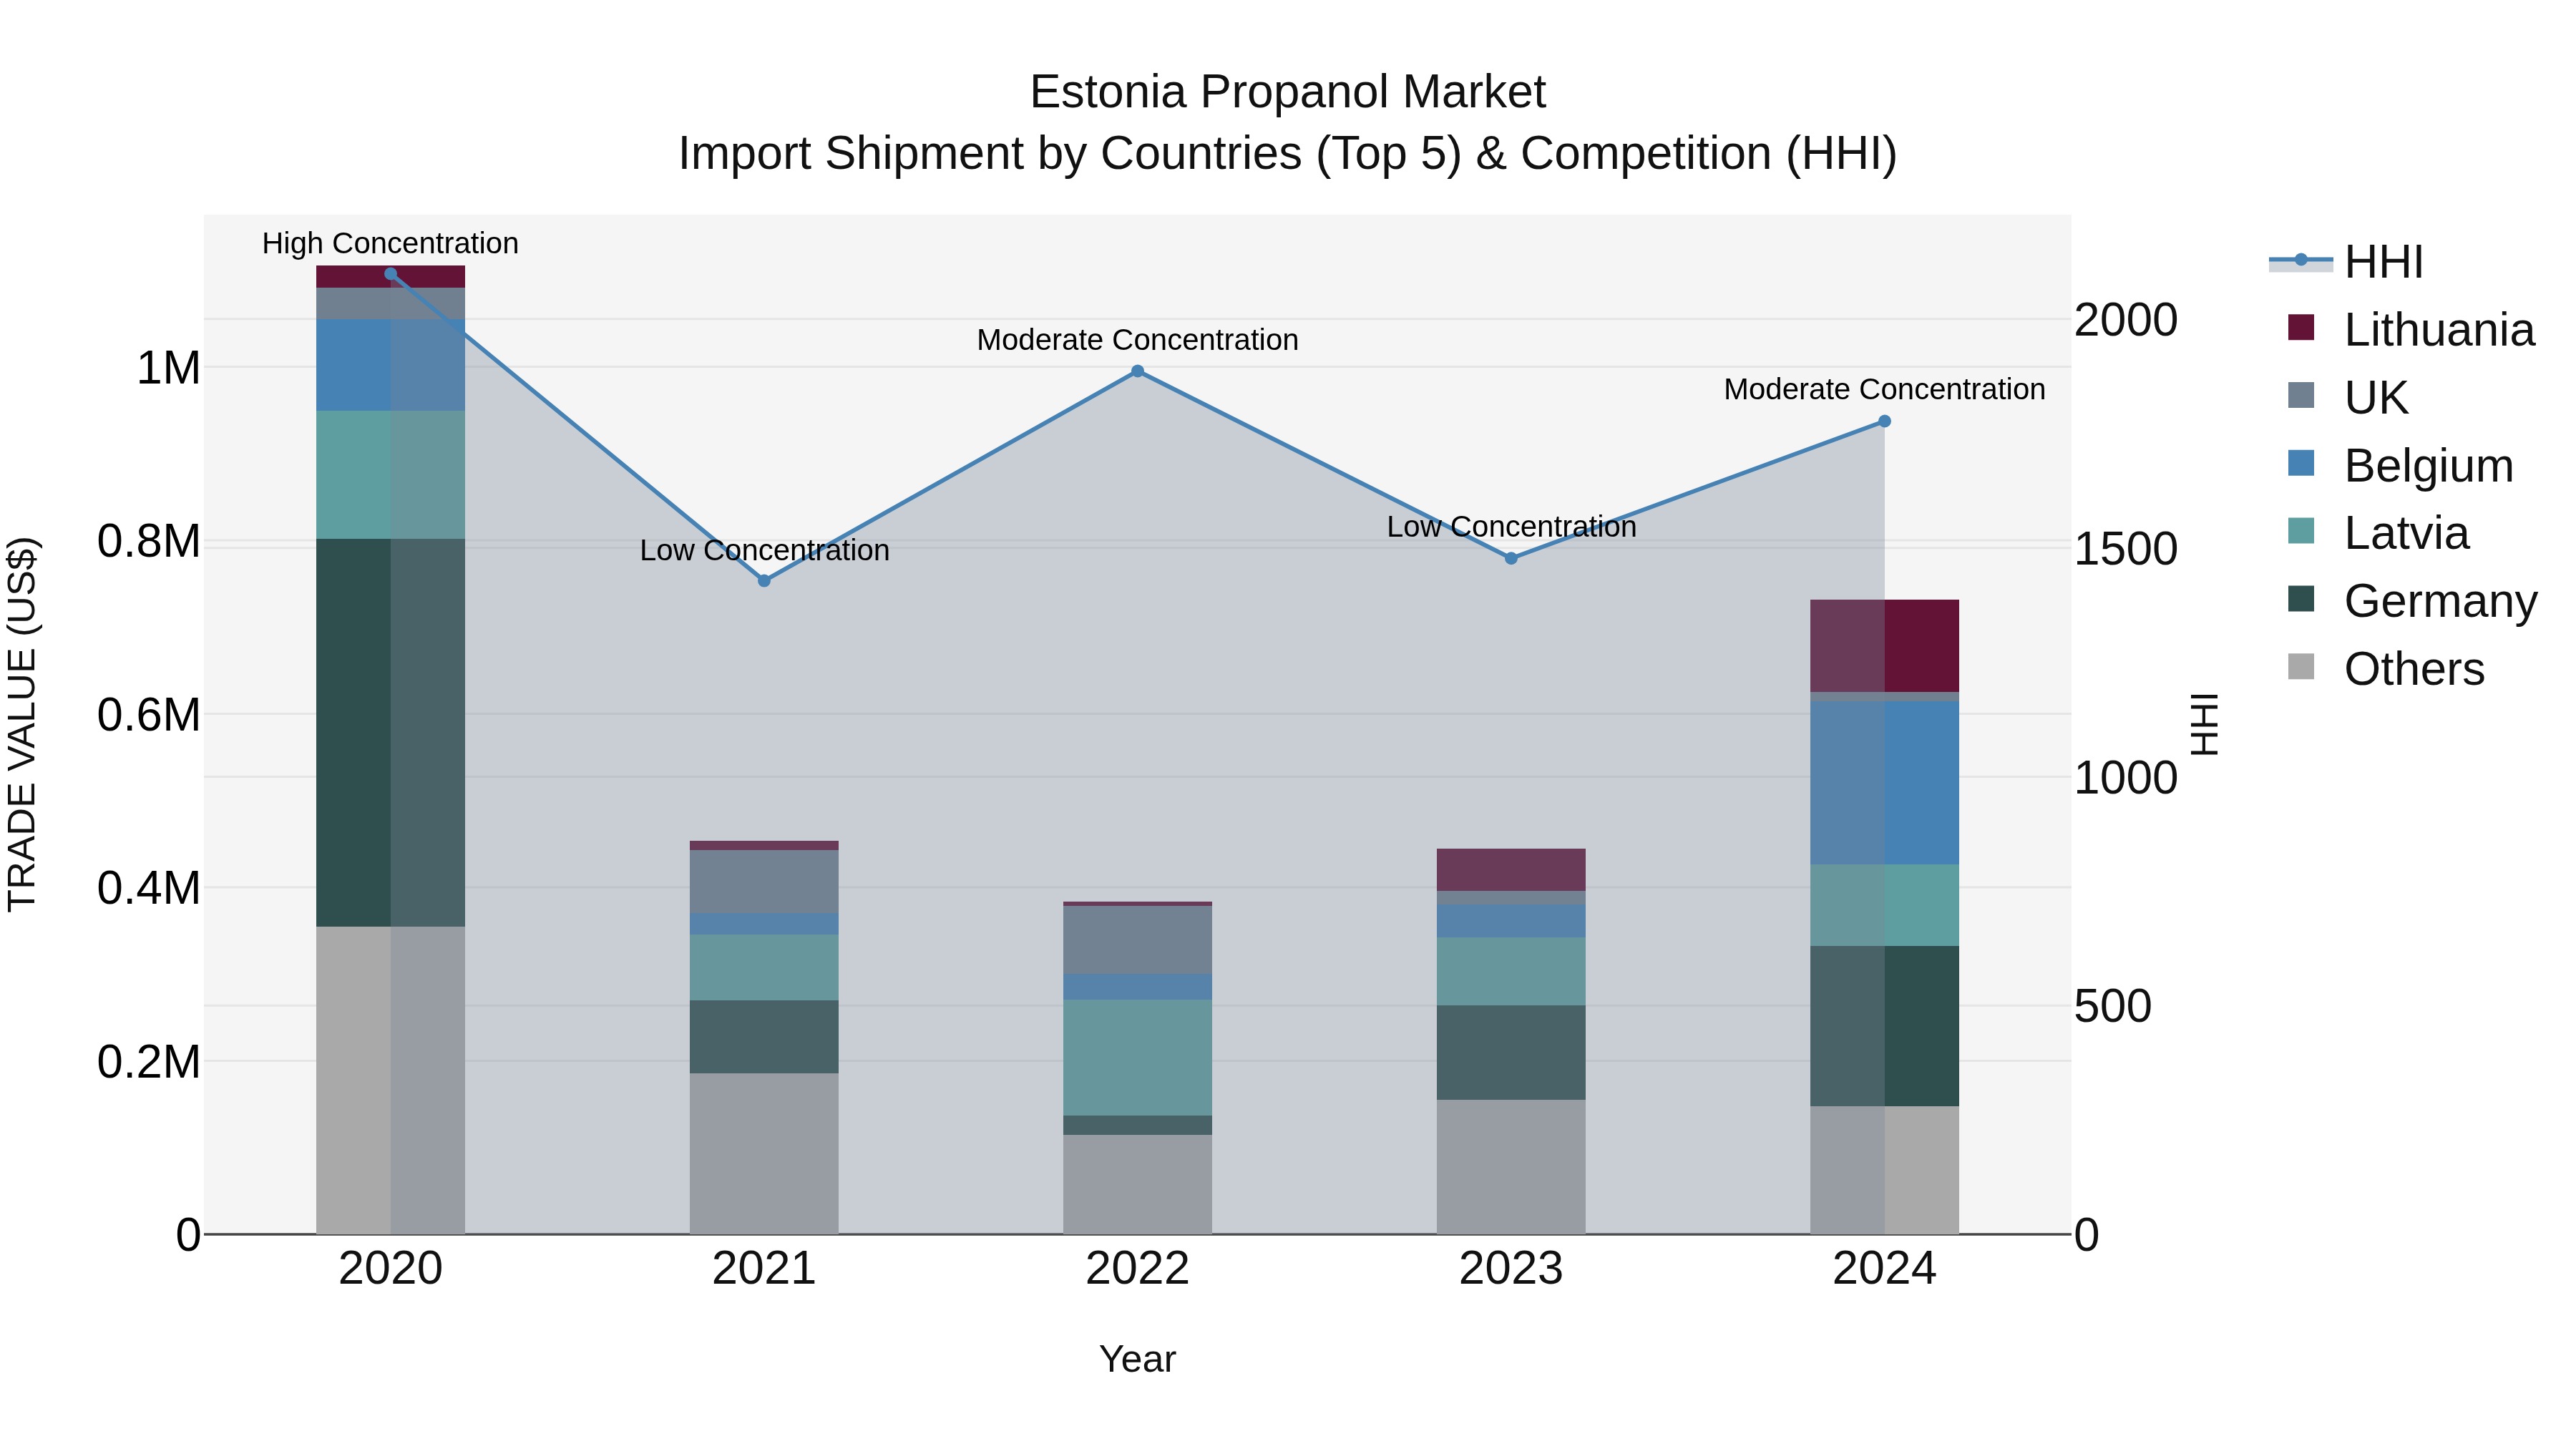Viewport: 2576px width, 1449px height.
Task: Click the 'Year' x-axis title
Action: [1138, 1360]
